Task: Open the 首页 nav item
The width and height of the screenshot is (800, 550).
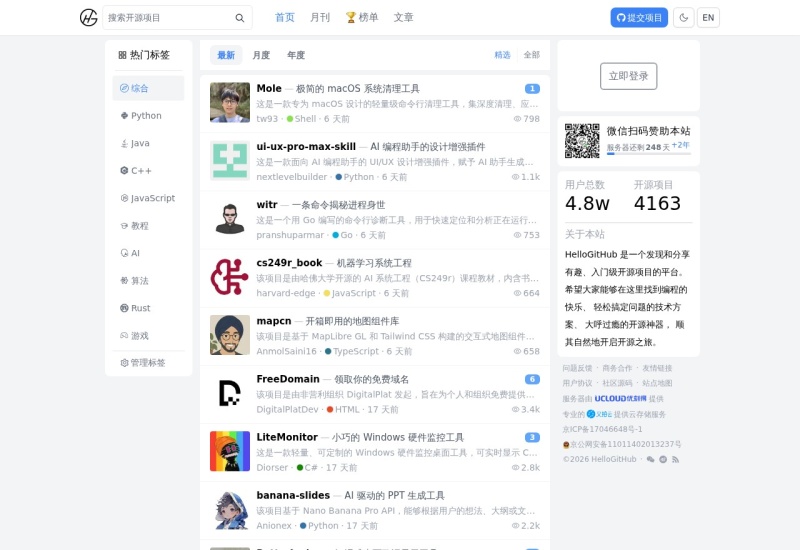Action: [x=285, y=17]
